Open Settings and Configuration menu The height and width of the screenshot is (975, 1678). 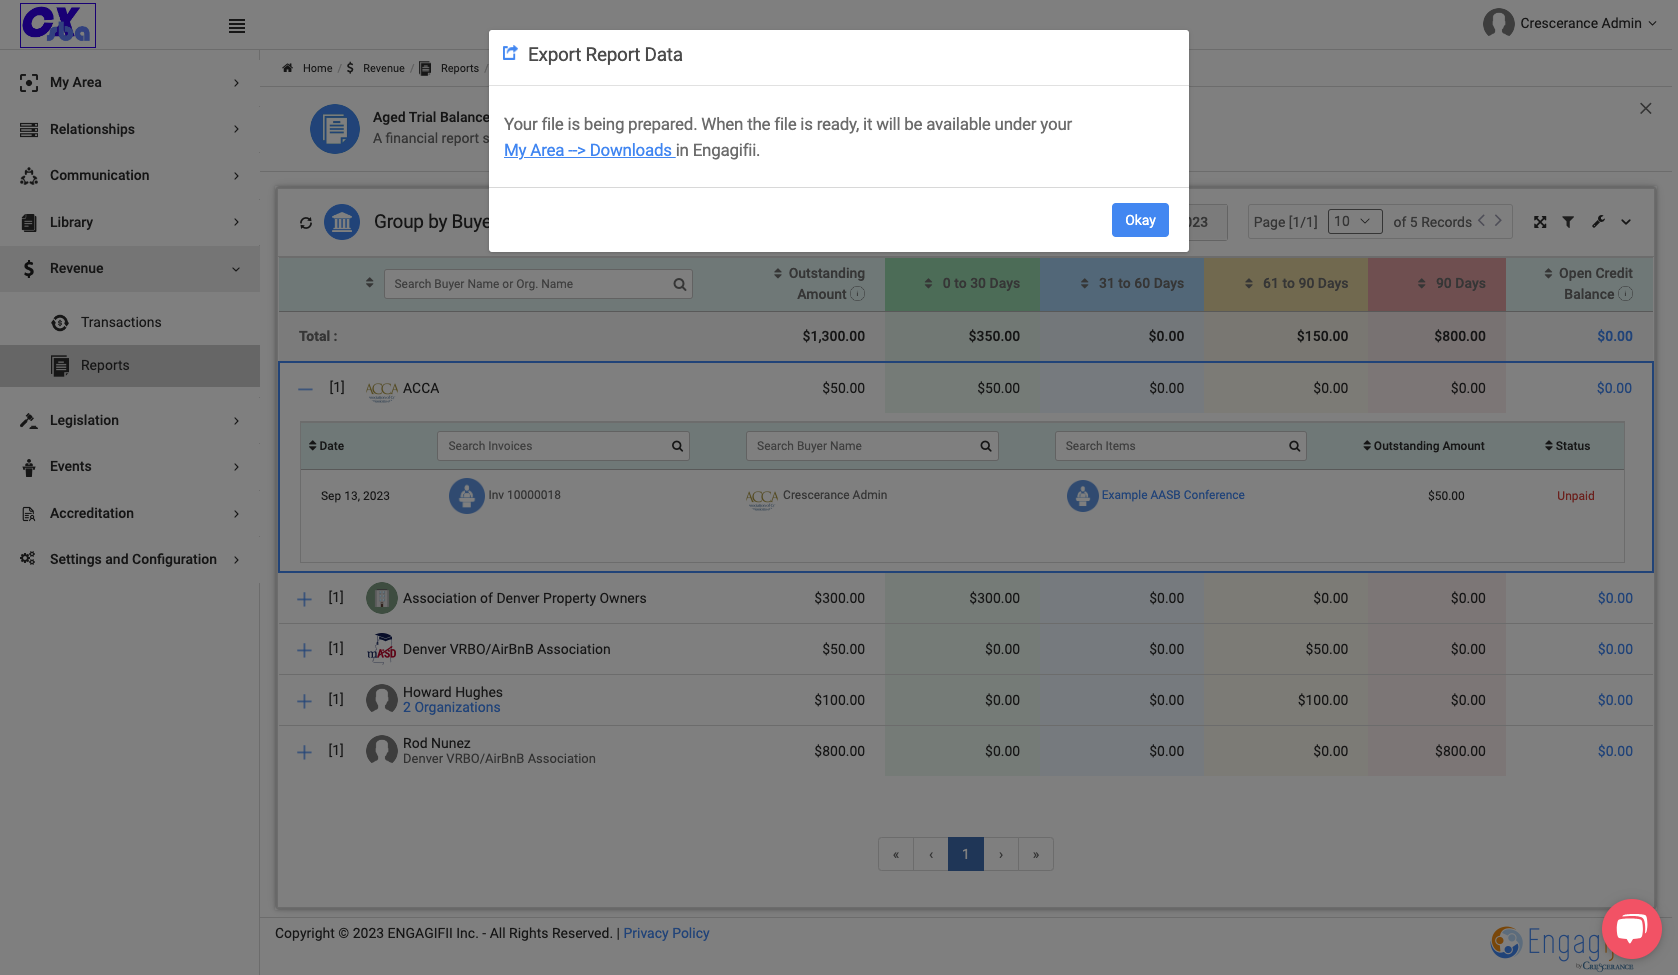[130, 559]
